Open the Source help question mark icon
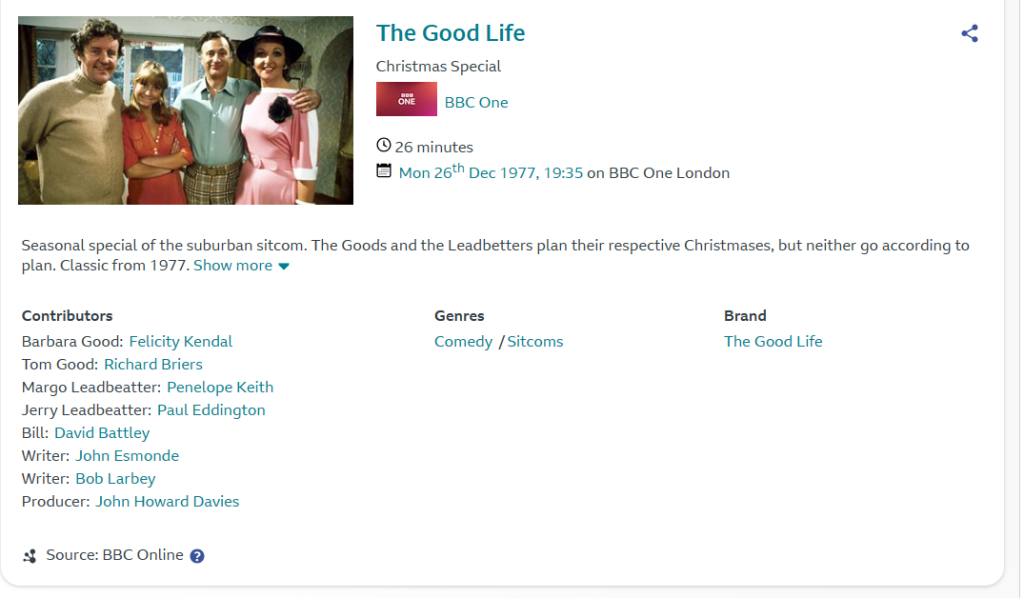This screenshot has width=1024, height=598. click(197, 556)
